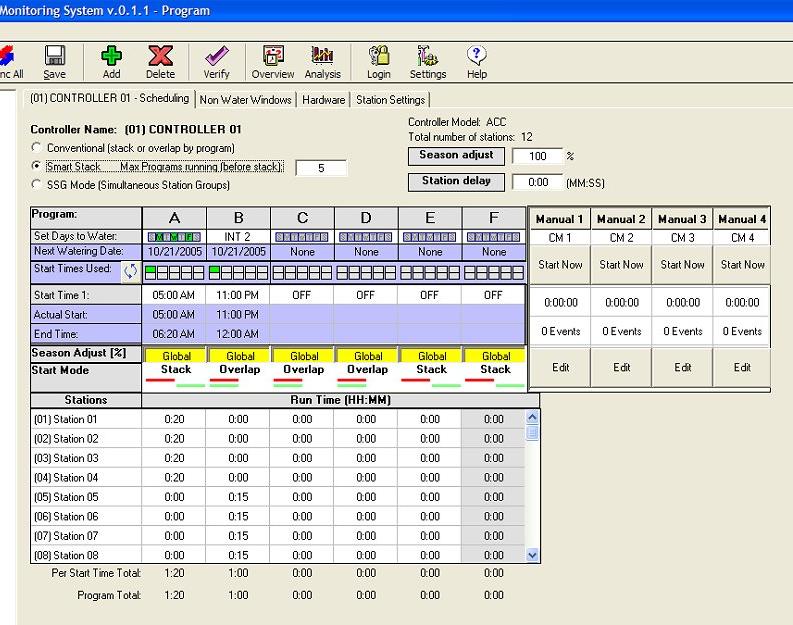Click Program F start times used boxes
Screen dimensions: 793x625
click(494, 273)
